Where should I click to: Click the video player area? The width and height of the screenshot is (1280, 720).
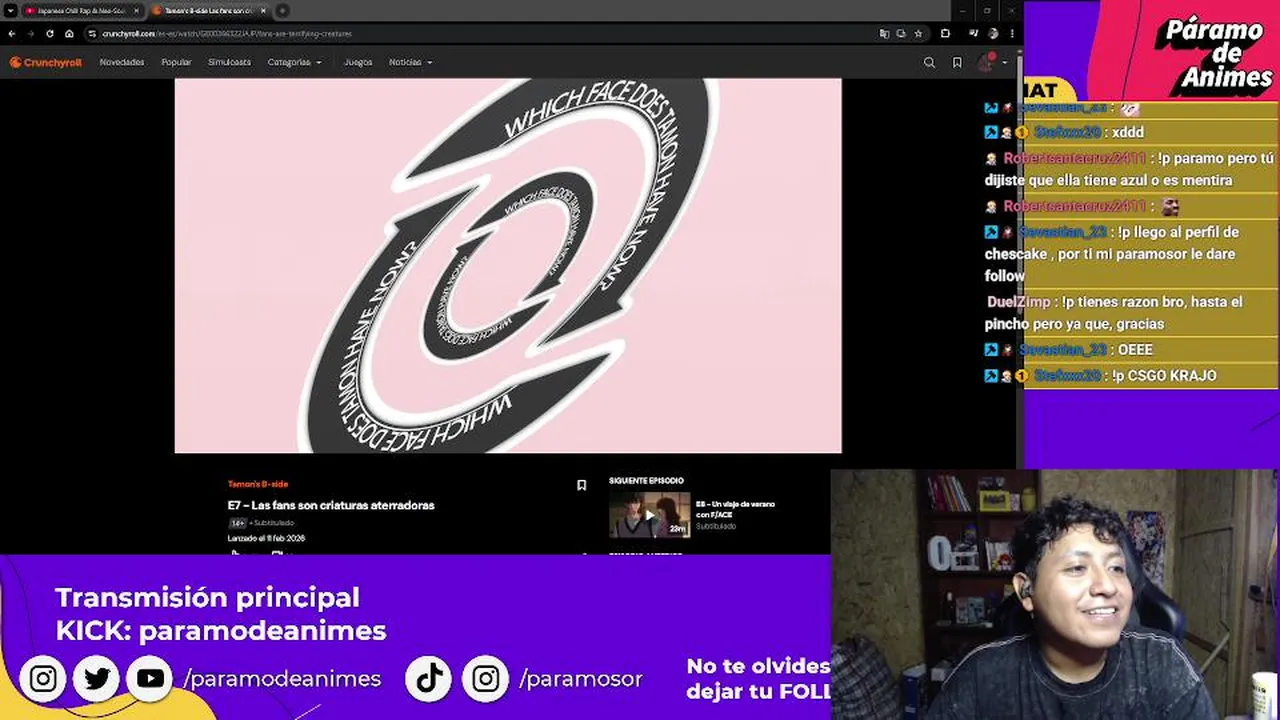pyautogui.click(x=508, y=266)
